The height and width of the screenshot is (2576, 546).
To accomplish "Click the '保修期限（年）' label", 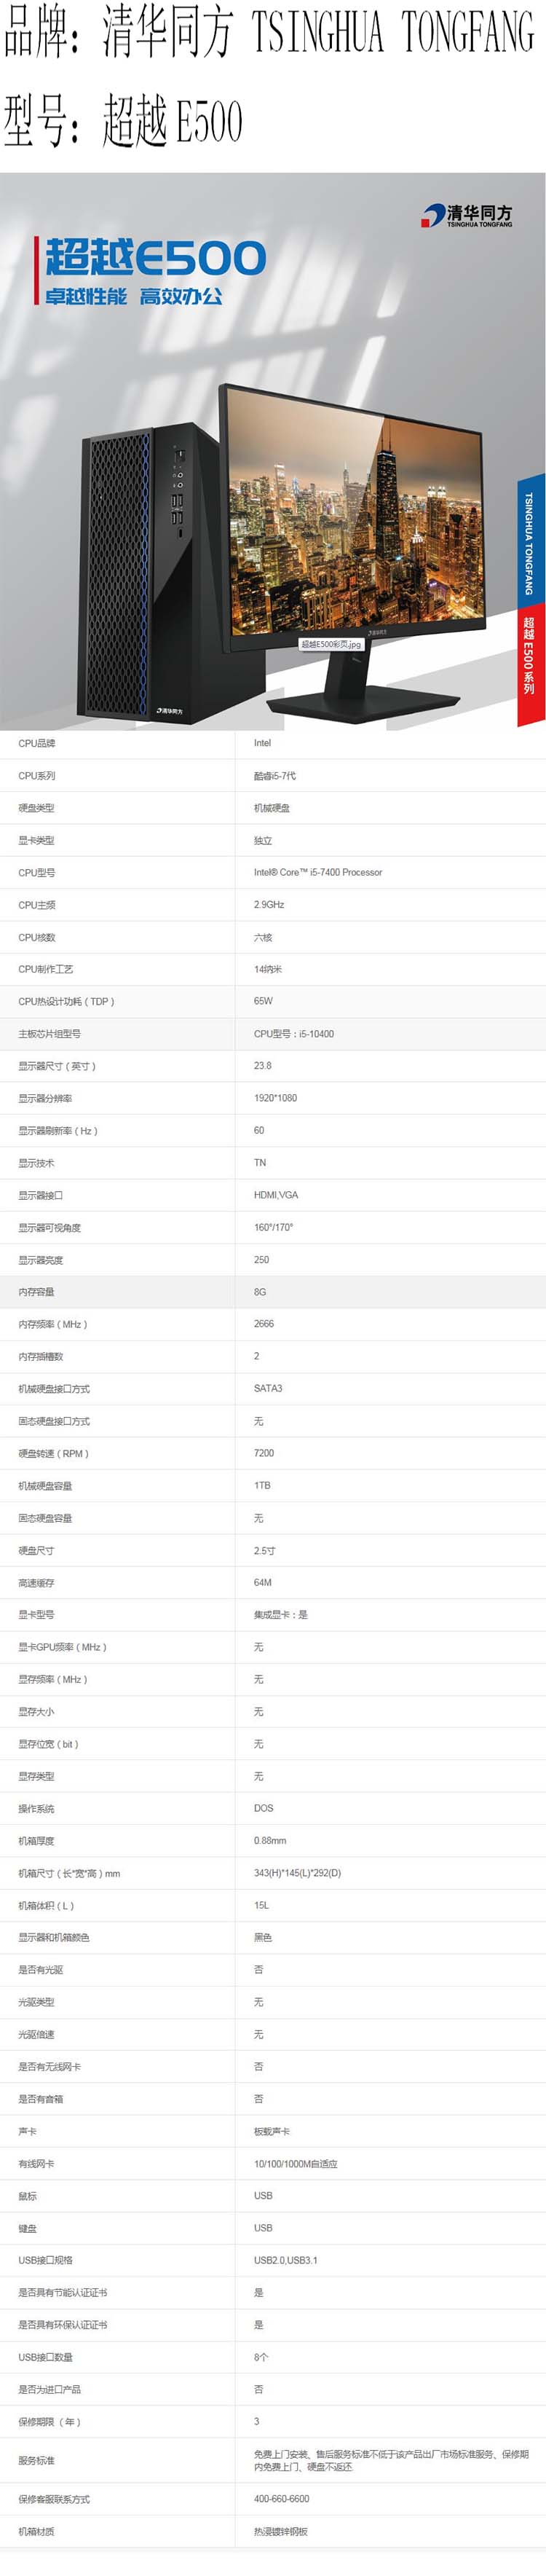I will coord(50,2421).
